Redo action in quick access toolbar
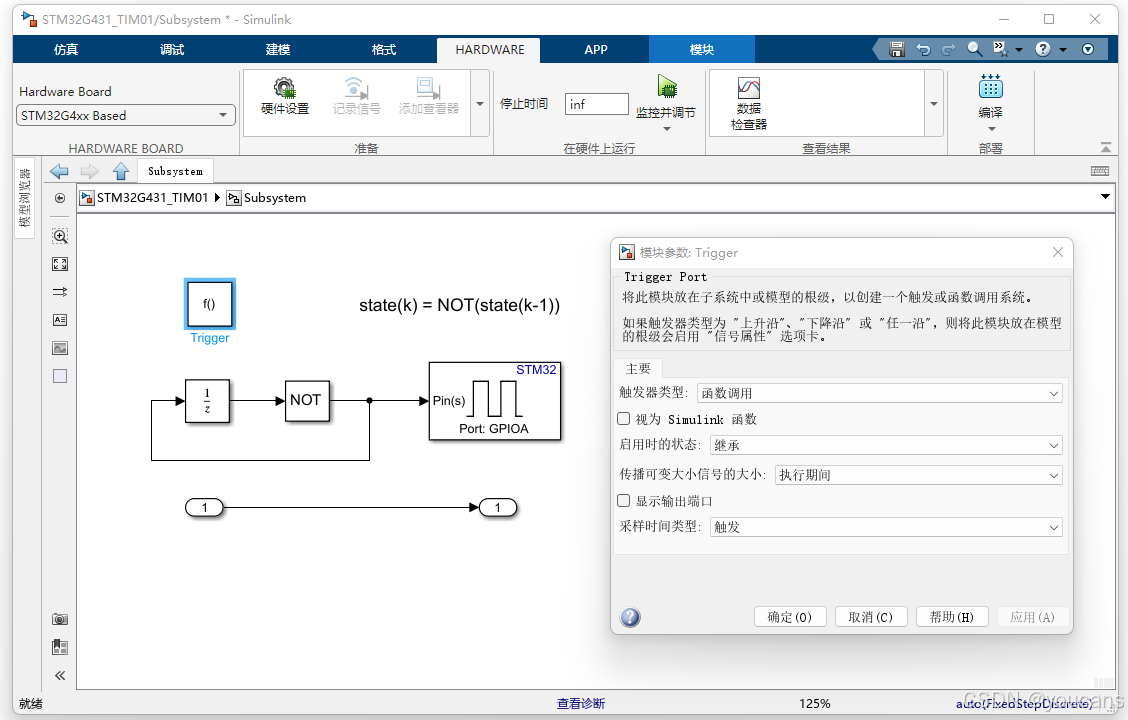The image size is (1128, 720). pyautogui.click(x=949, y=49)
